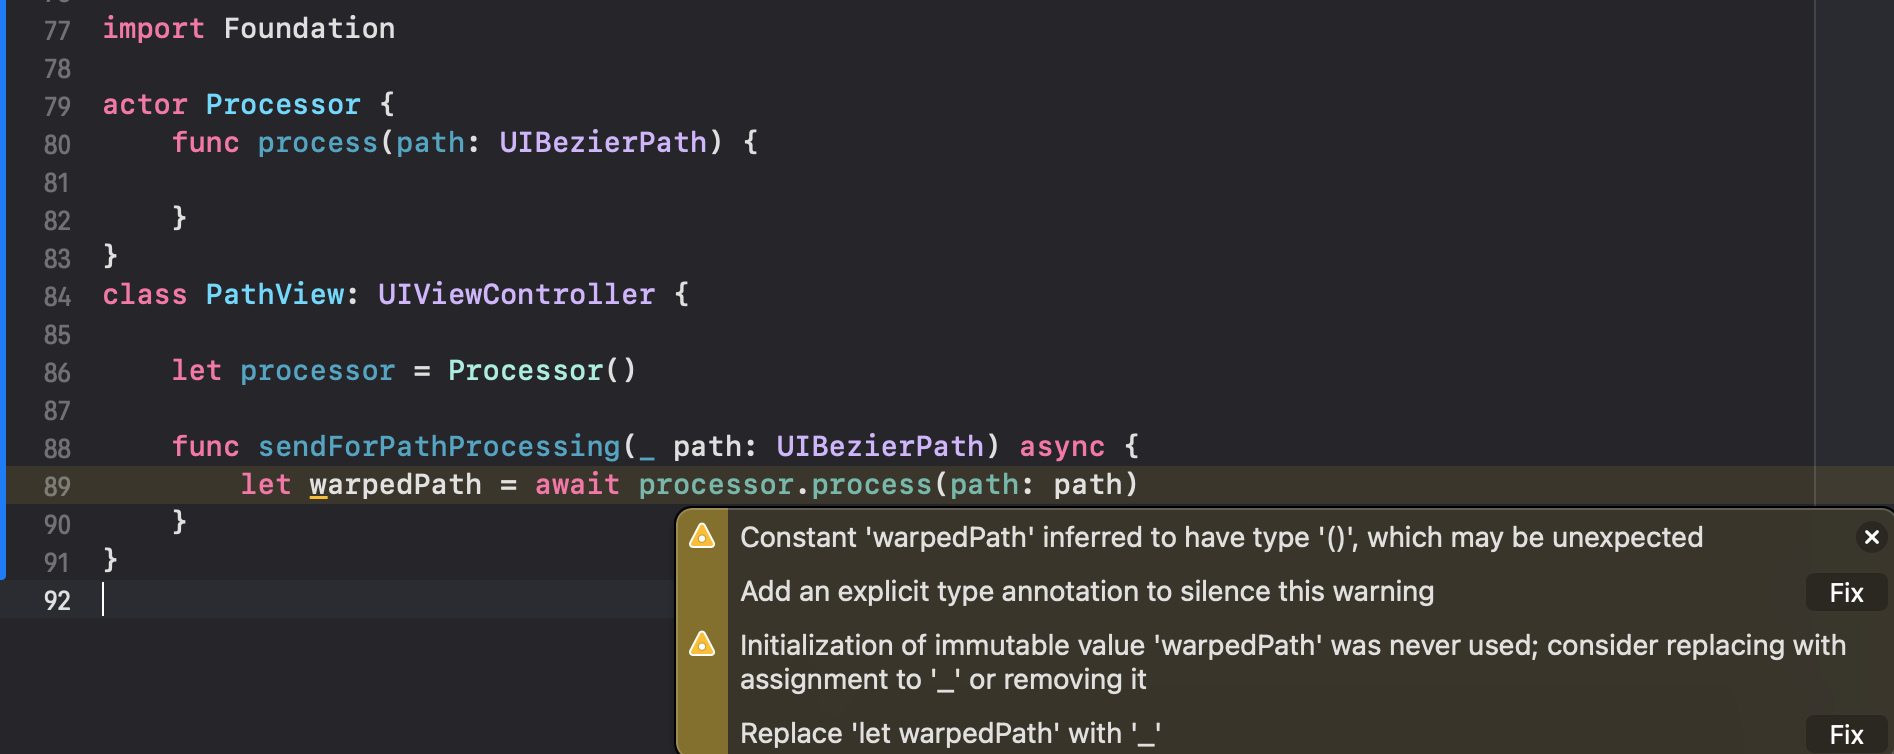Click 'Add an explicit type annotation' fix-it text
The width and height of the screenshot is (1894, 754).
pyautogui.click(x=1087, y=592)
